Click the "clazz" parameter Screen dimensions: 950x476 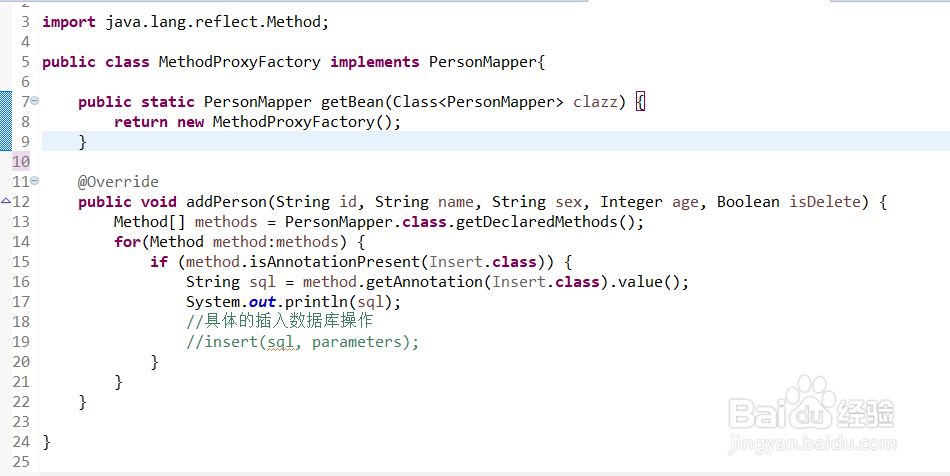pos(595,102)
